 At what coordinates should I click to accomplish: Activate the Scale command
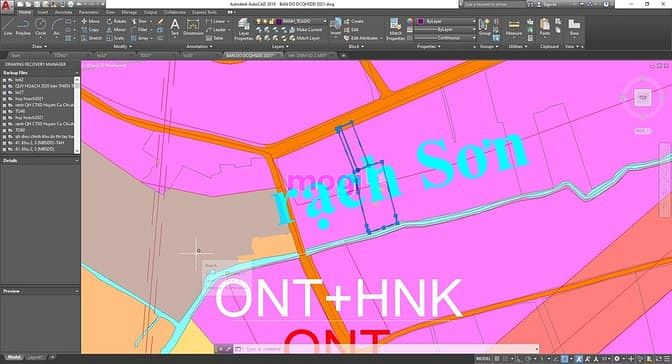(x=115, y=38)
